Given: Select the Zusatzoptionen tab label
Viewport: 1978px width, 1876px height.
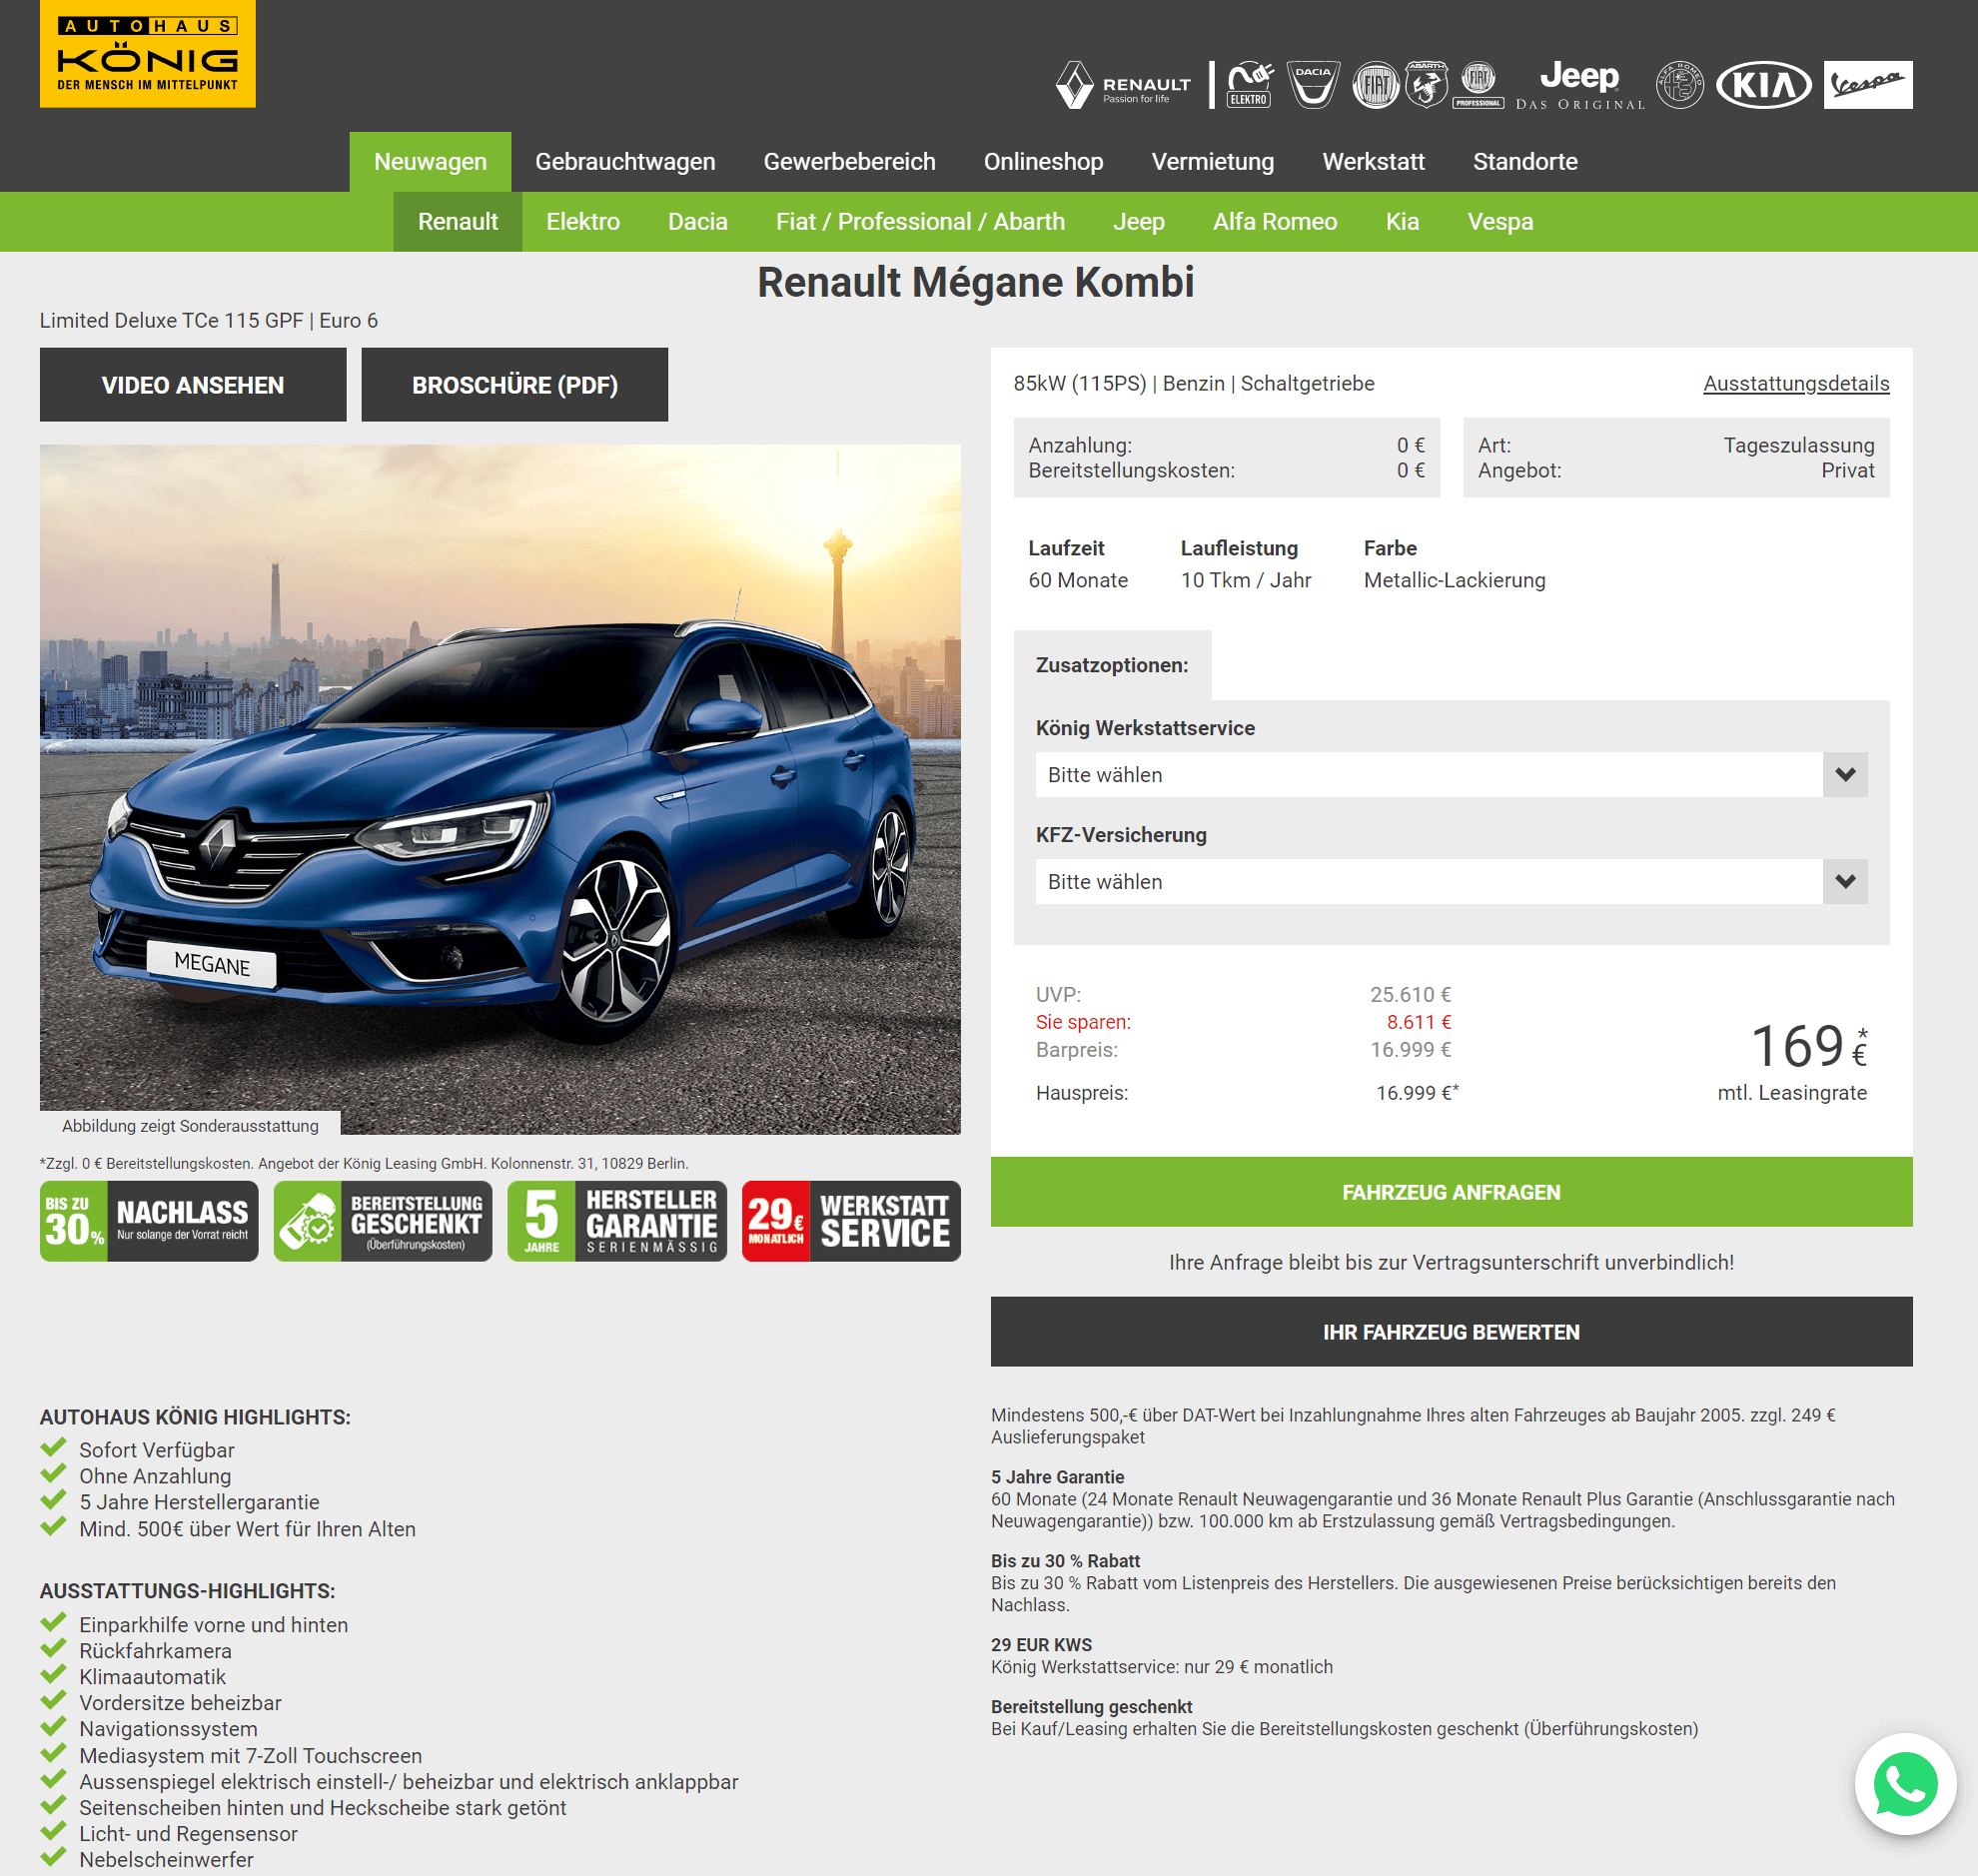Looking at the screenshot, I should 1112,666.
